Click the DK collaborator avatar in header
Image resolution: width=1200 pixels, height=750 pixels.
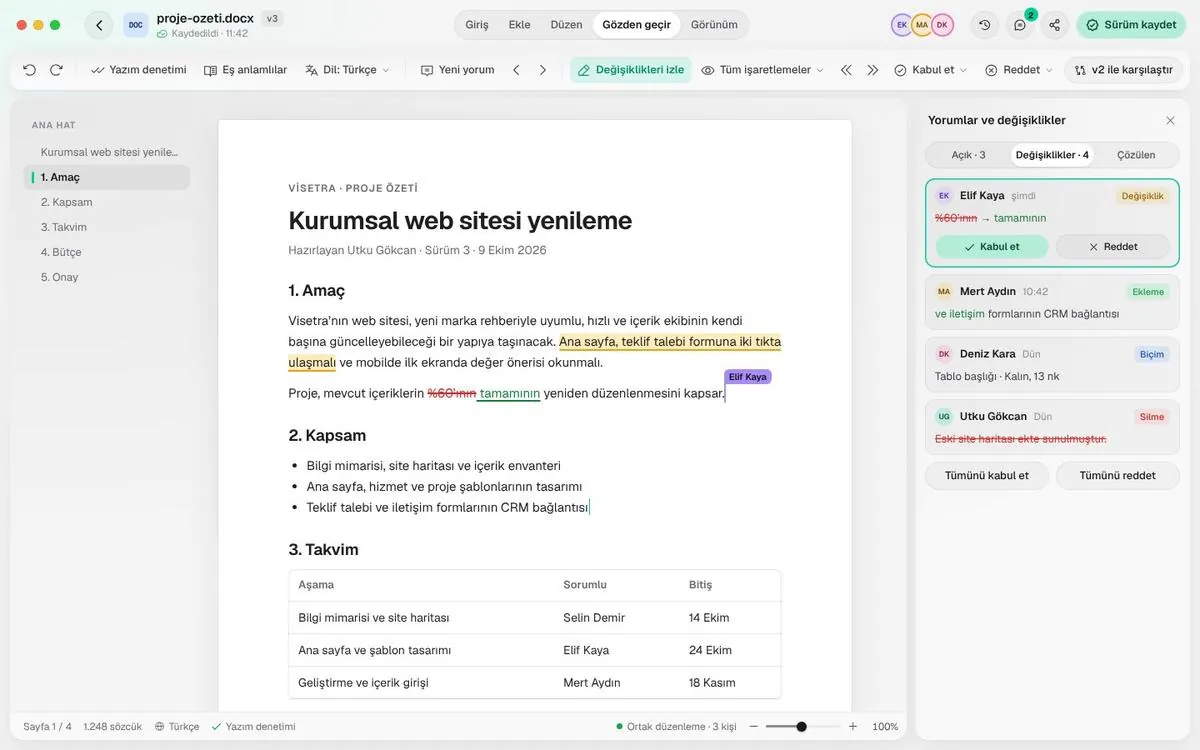coord(942,25)
